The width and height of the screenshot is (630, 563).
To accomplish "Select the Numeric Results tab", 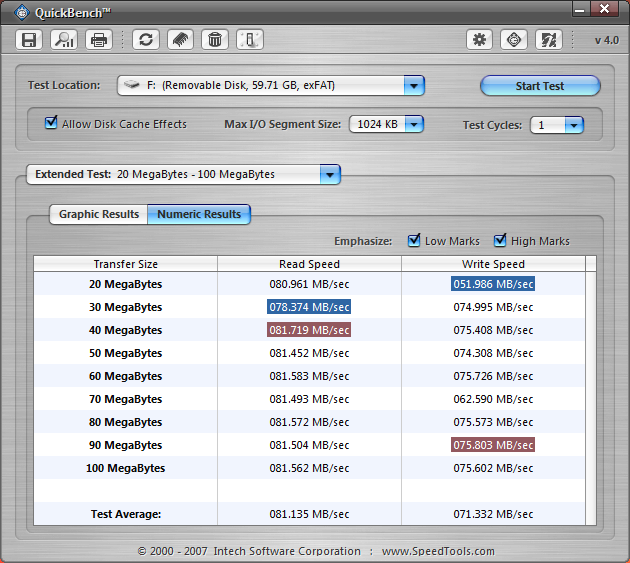I will click(x=199, y=214).
